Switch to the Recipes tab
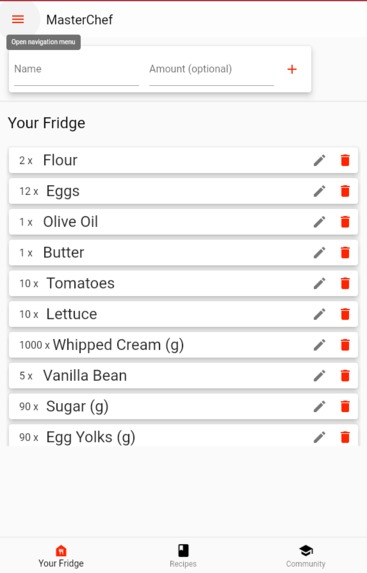Image resolution: width=367 pixels, height=573 pixels. click(x=183, y=555)
